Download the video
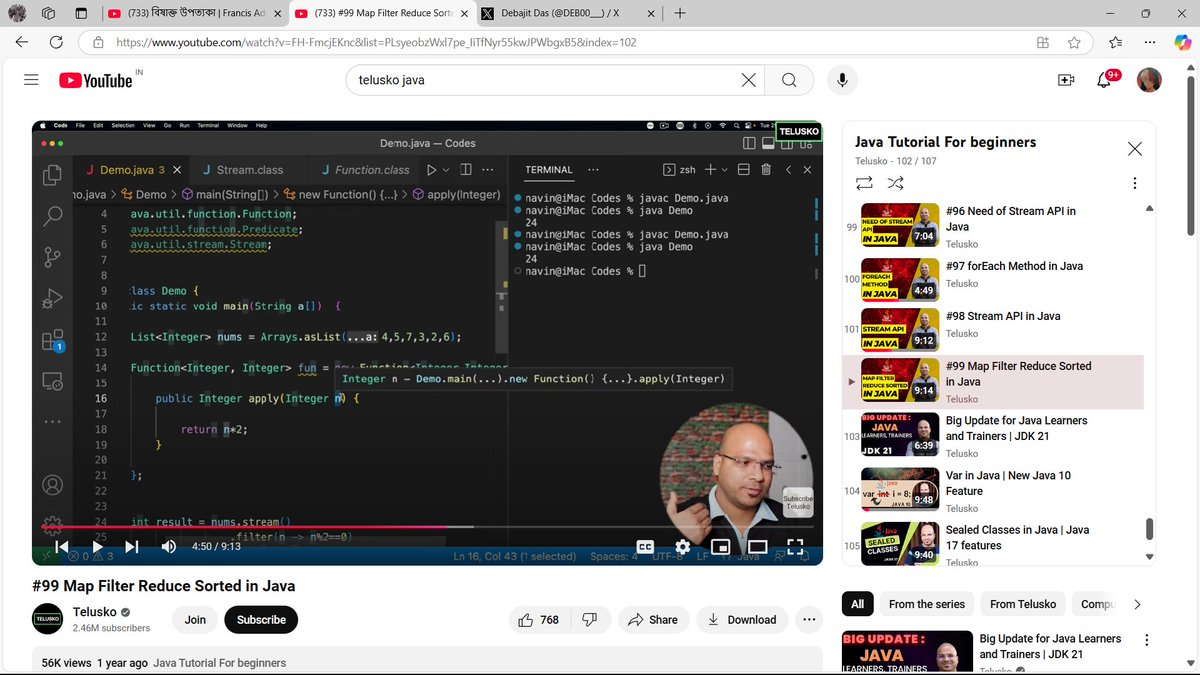This screenshot has height=675, width=1200. tap(741, 620)
